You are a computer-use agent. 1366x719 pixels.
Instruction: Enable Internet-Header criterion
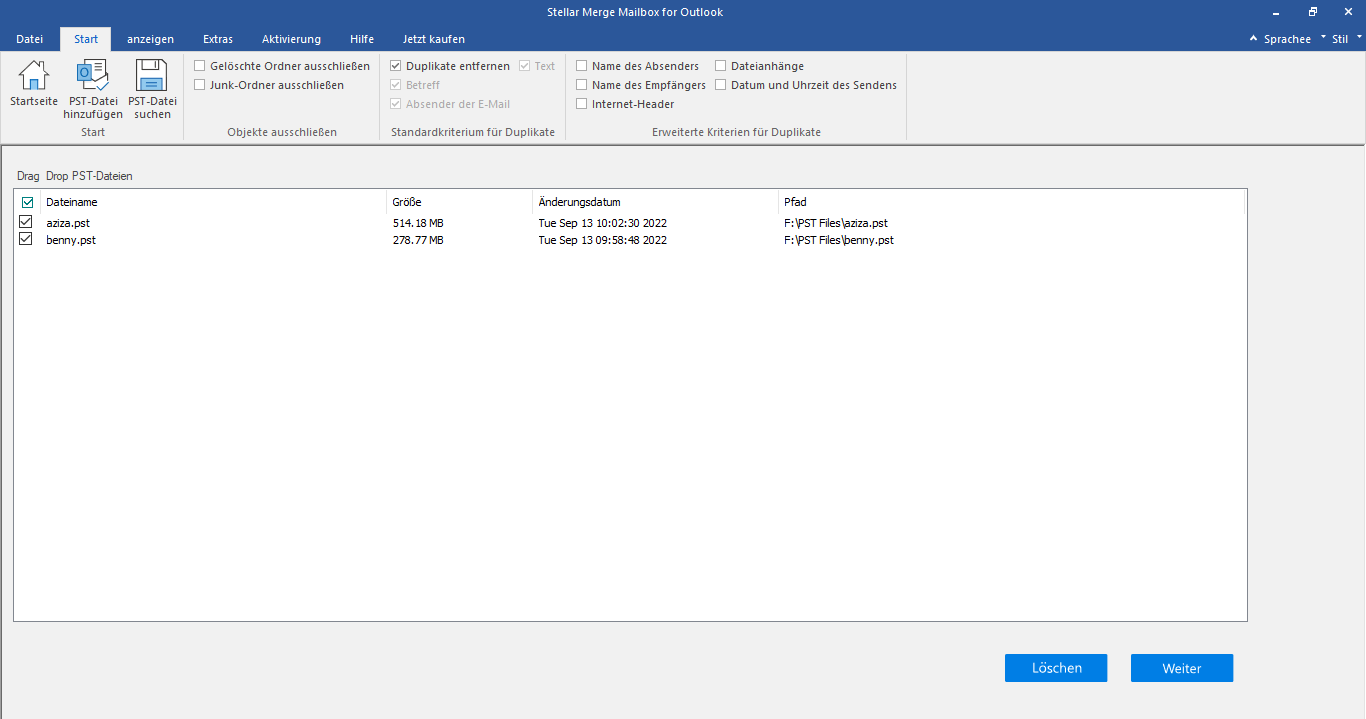(582, 104)
